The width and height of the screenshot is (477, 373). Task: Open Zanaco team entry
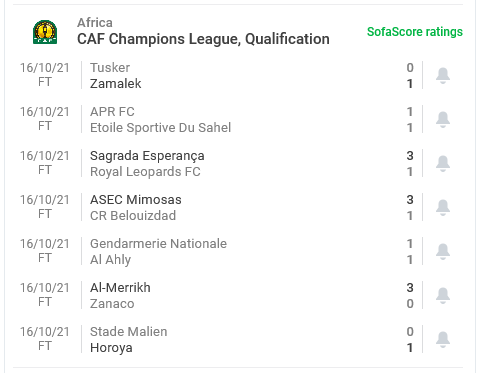112,304
